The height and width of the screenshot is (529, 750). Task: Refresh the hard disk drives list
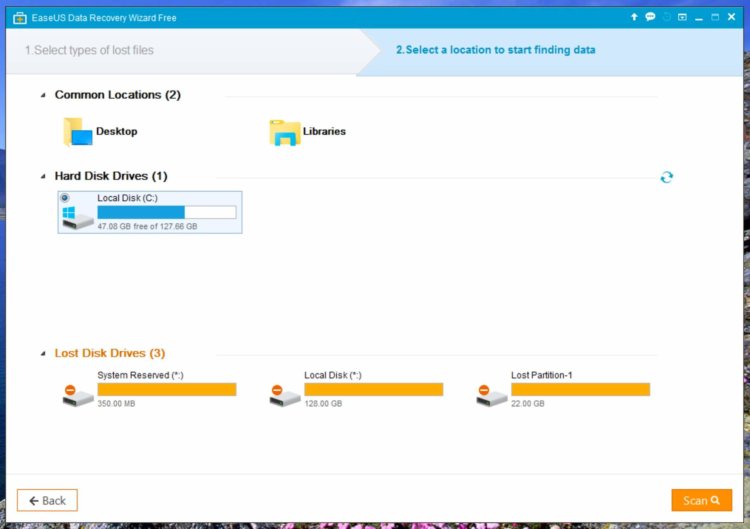666,177
